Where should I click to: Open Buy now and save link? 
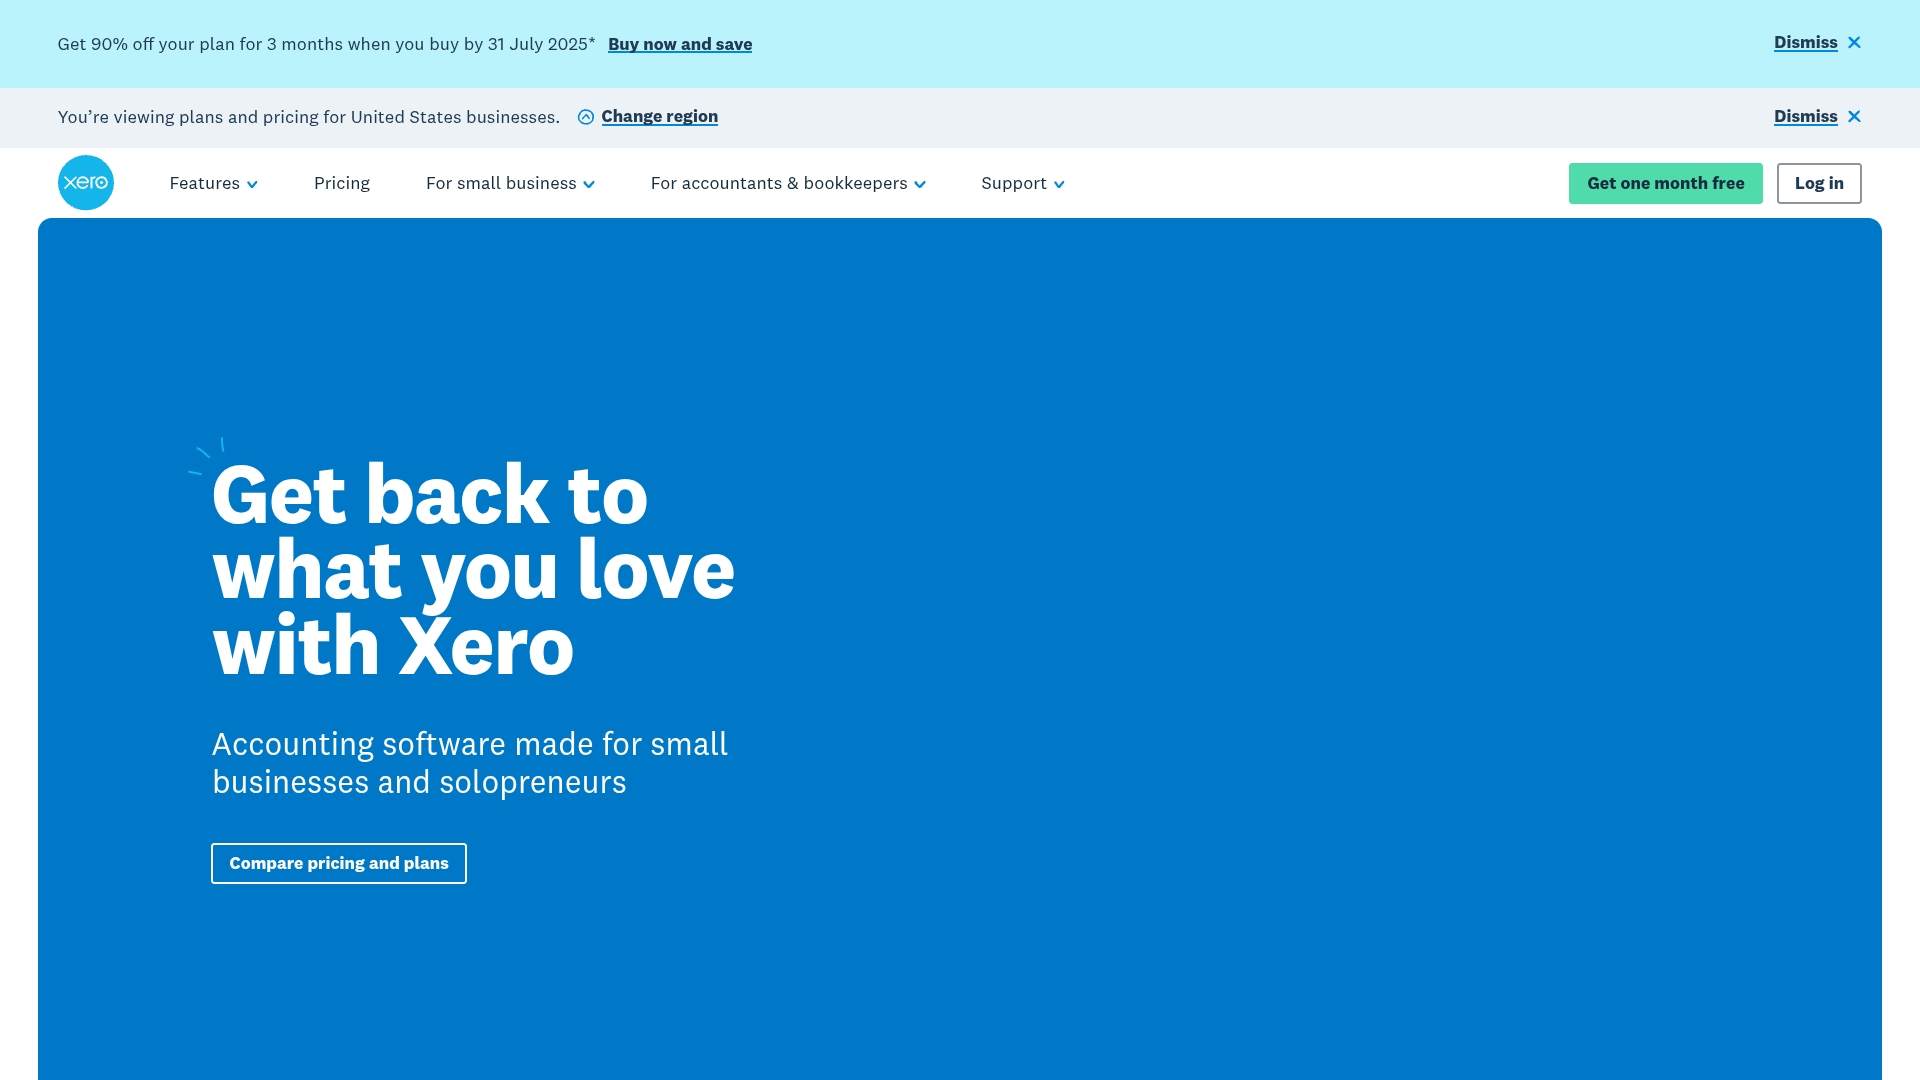(x=680, y=44)
